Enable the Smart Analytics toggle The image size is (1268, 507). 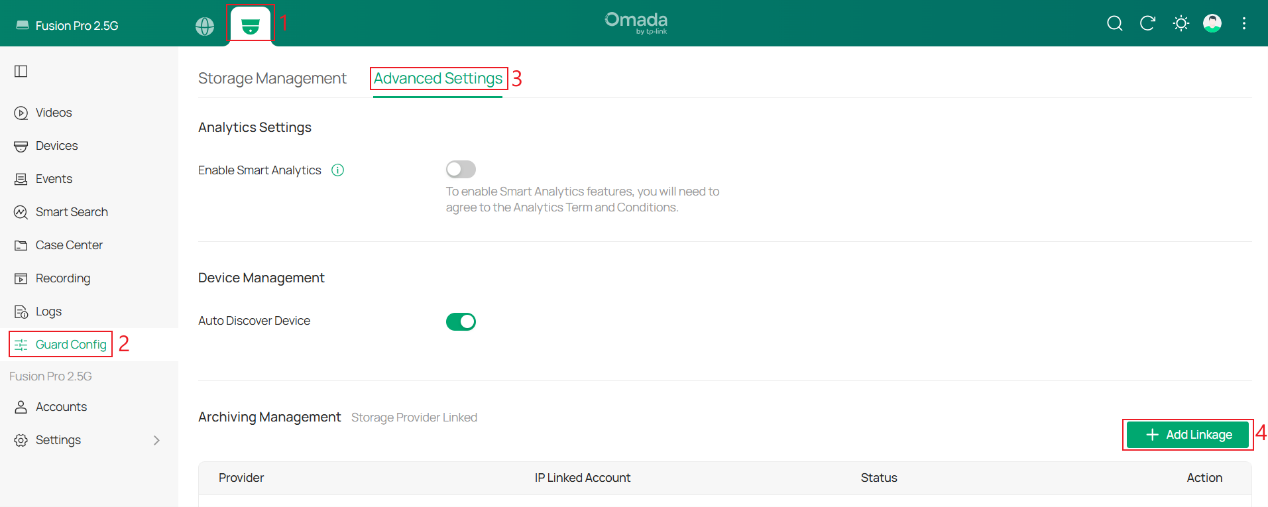click(x=461, y=169)
